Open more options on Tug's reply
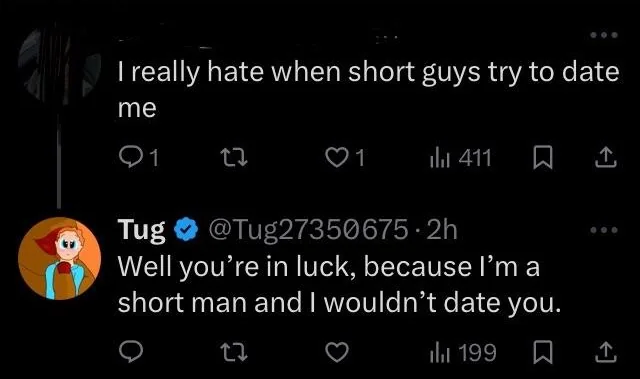The image size is (640, 379). click(604, 230)
